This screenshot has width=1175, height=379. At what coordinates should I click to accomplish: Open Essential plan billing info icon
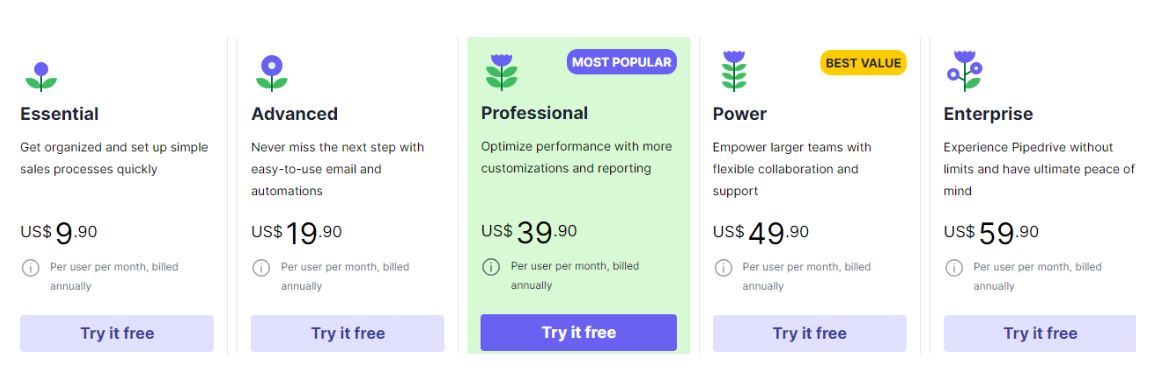[x=30, y=267]
